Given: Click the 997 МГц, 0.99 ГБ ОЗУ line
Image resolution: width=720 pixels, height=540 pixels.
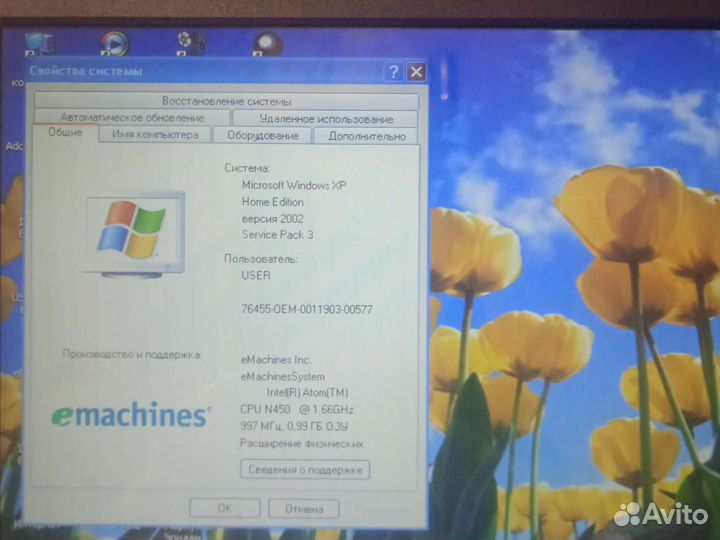Looking at the screenshot, I should click(294, 426).
